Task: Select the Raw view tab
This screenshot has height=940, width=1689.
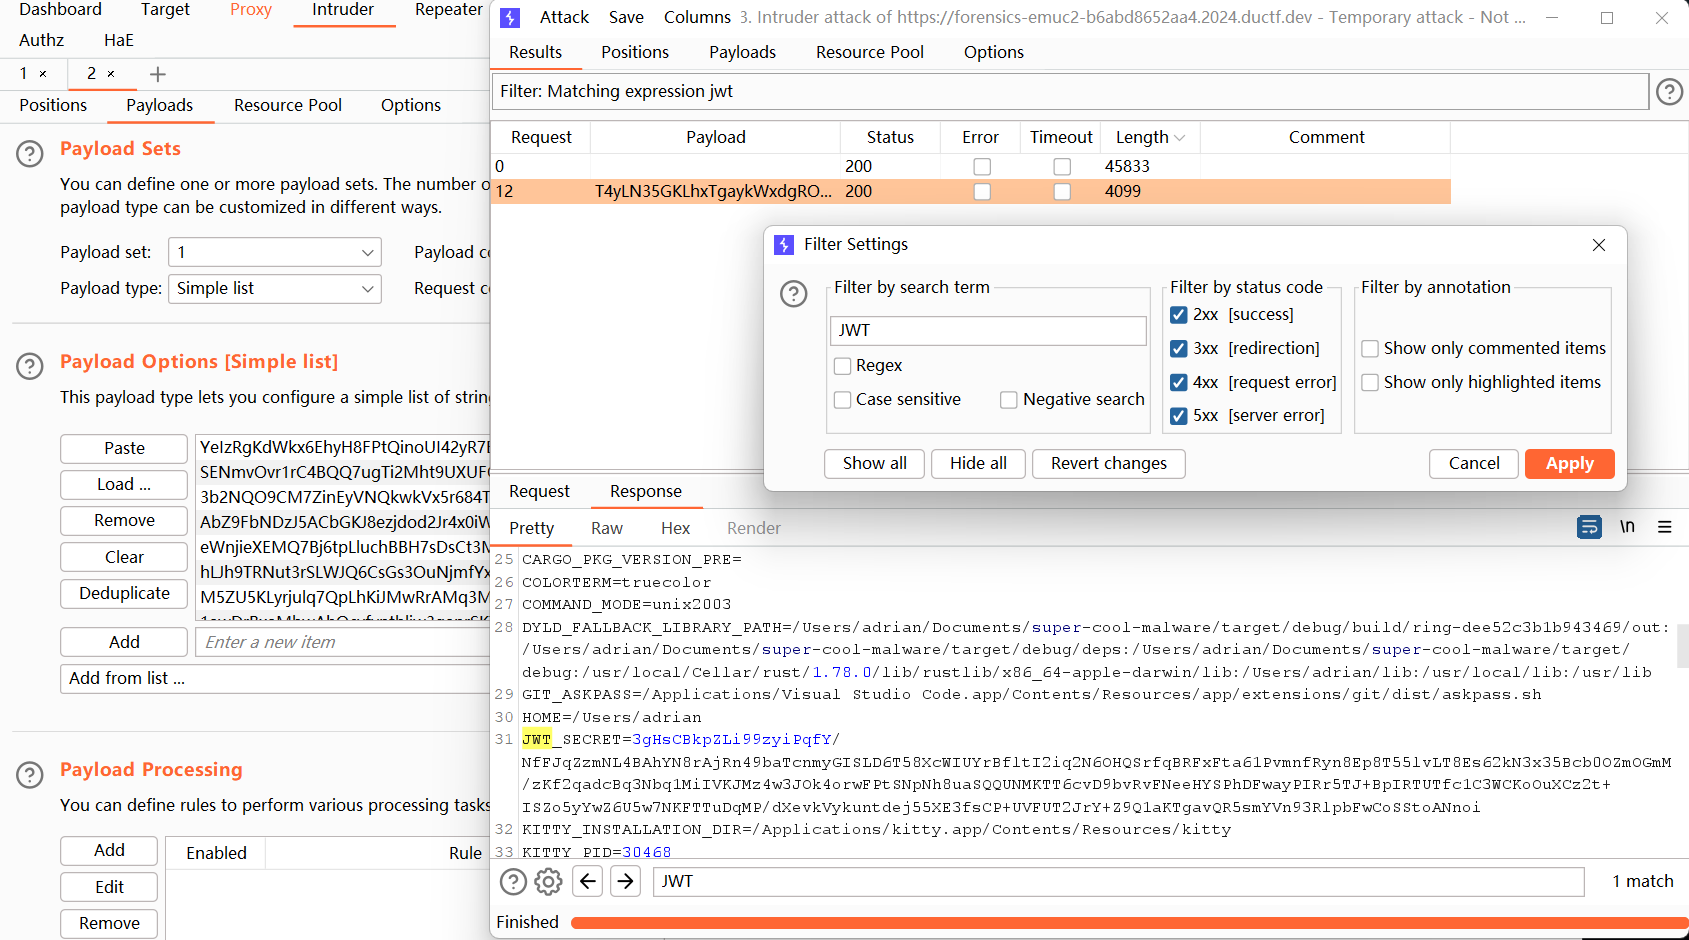Action: click(607, 529)
